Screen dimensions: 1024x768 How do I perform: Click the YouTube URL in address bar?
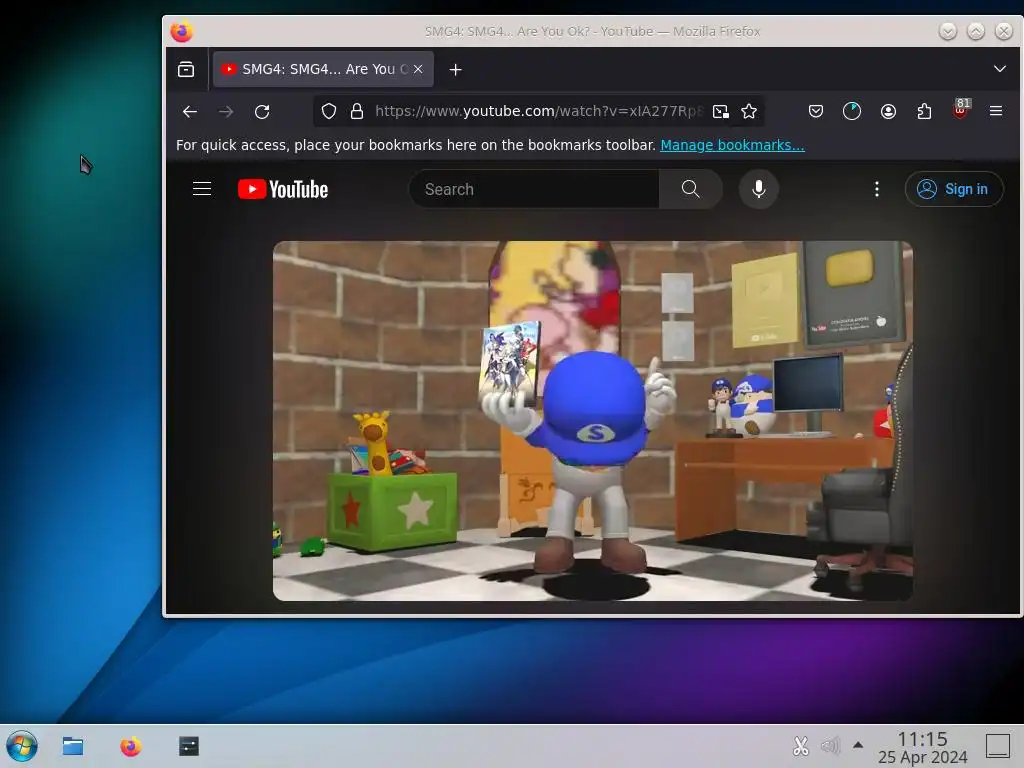point(539,111)
